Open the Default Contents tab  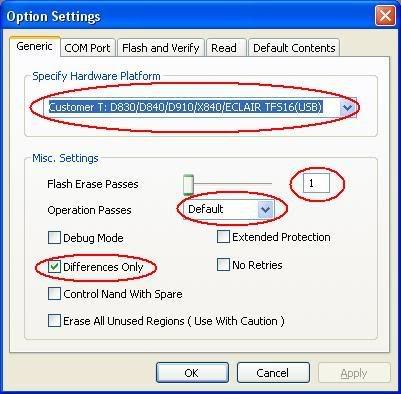point(294,48)
